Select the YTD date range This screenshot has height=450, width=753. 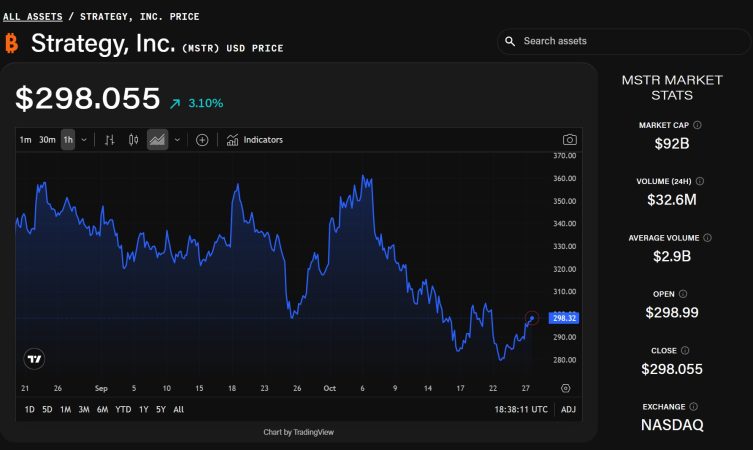click(123, 409)
